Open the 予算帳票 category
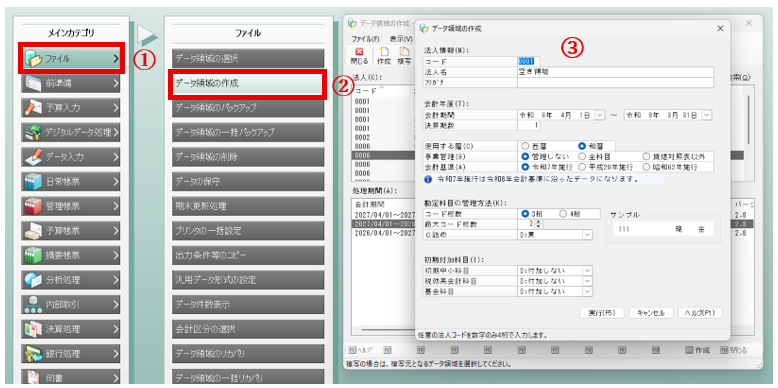This screenshot has height=388, width=778. point(71,231)
